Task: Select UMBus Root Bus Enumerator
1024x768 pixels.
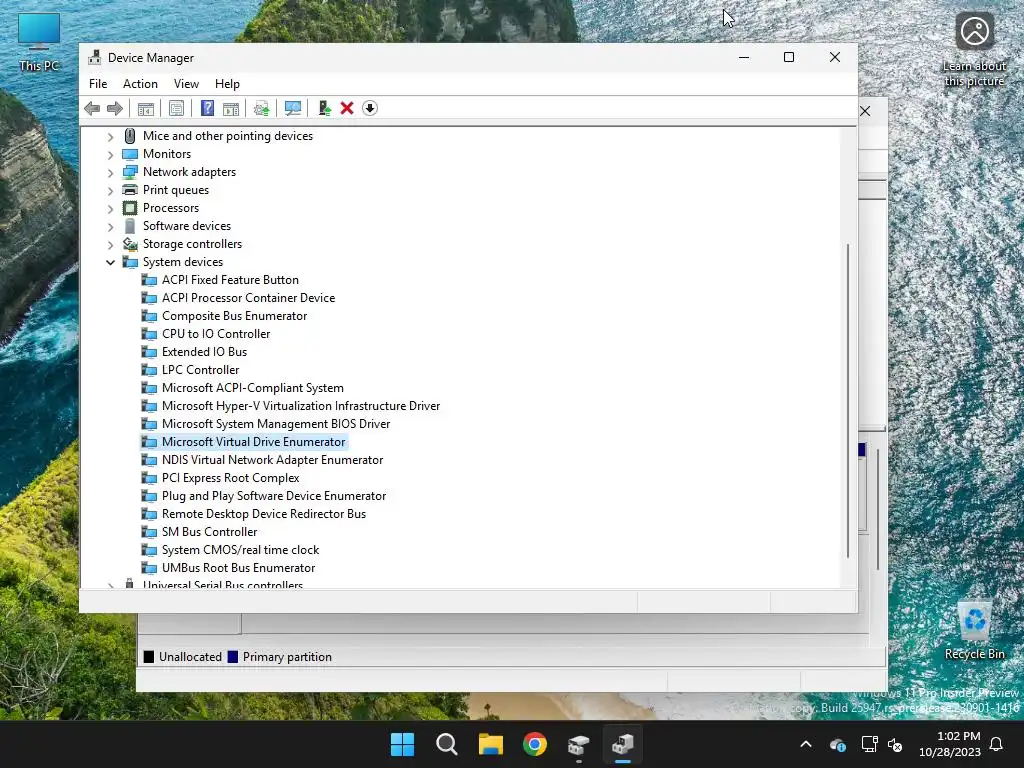Action: click(238, 568)
